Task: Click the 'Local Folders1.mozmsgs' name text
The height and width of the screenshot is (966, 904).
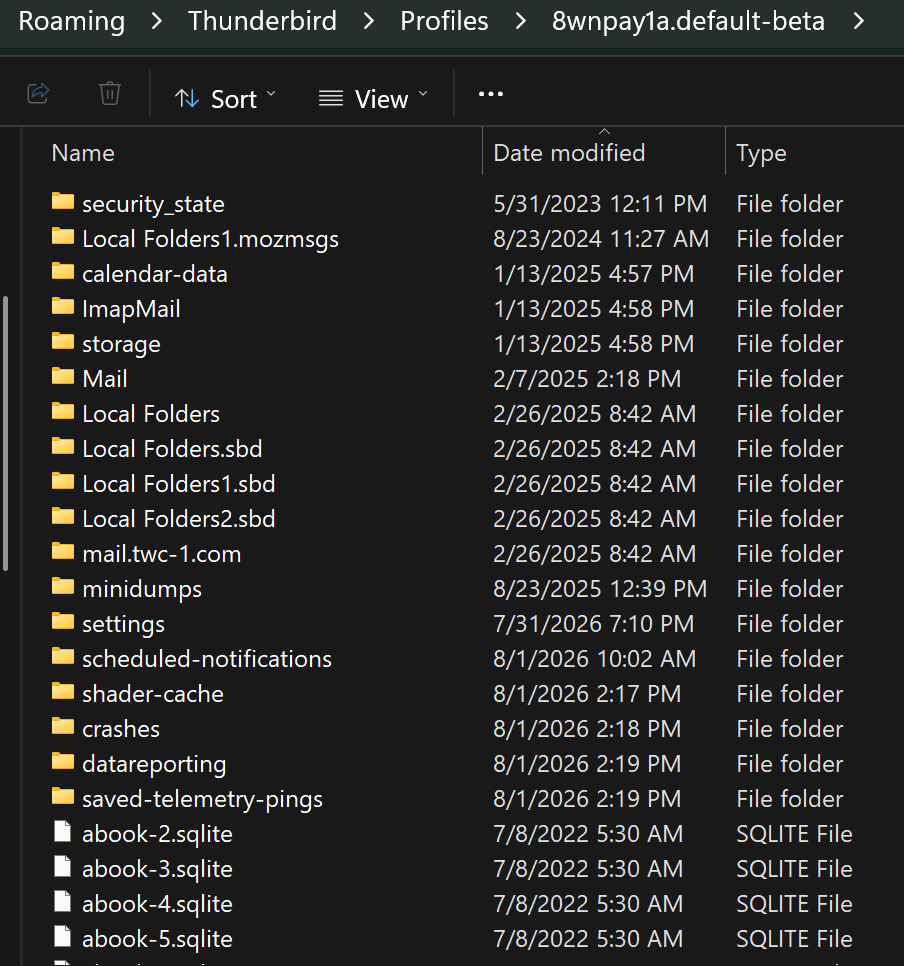Action: click(210, 239)
